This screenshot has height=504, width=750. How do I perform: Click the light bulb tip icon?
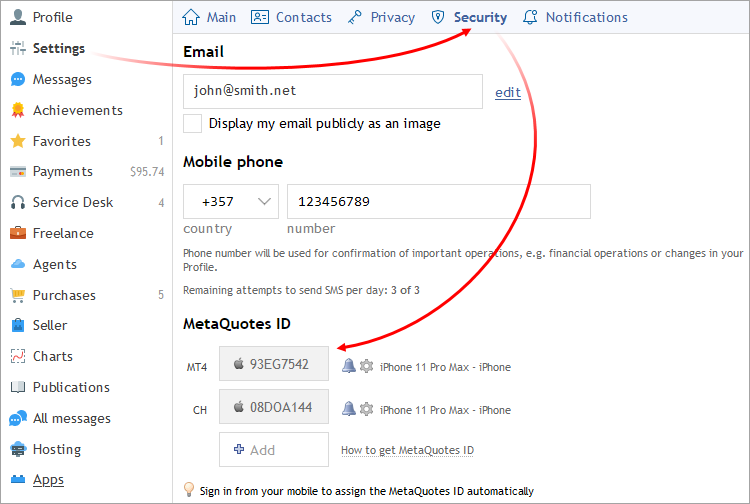pyautogui.click(x=189, y=490)
